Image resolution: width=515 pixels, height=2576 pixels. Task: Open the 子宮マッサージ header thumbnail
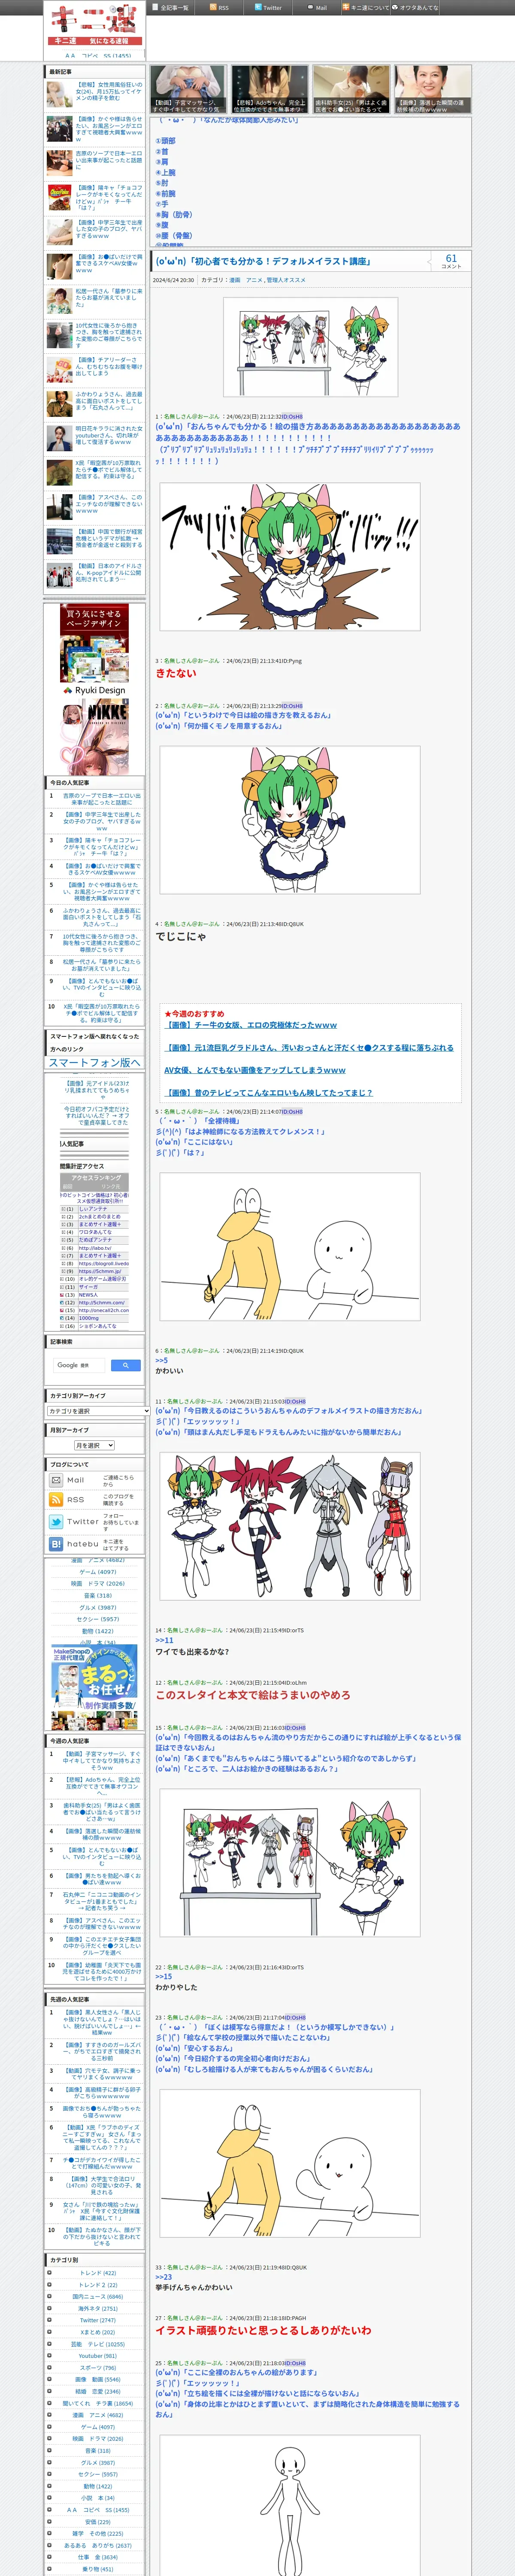(188, 88)
